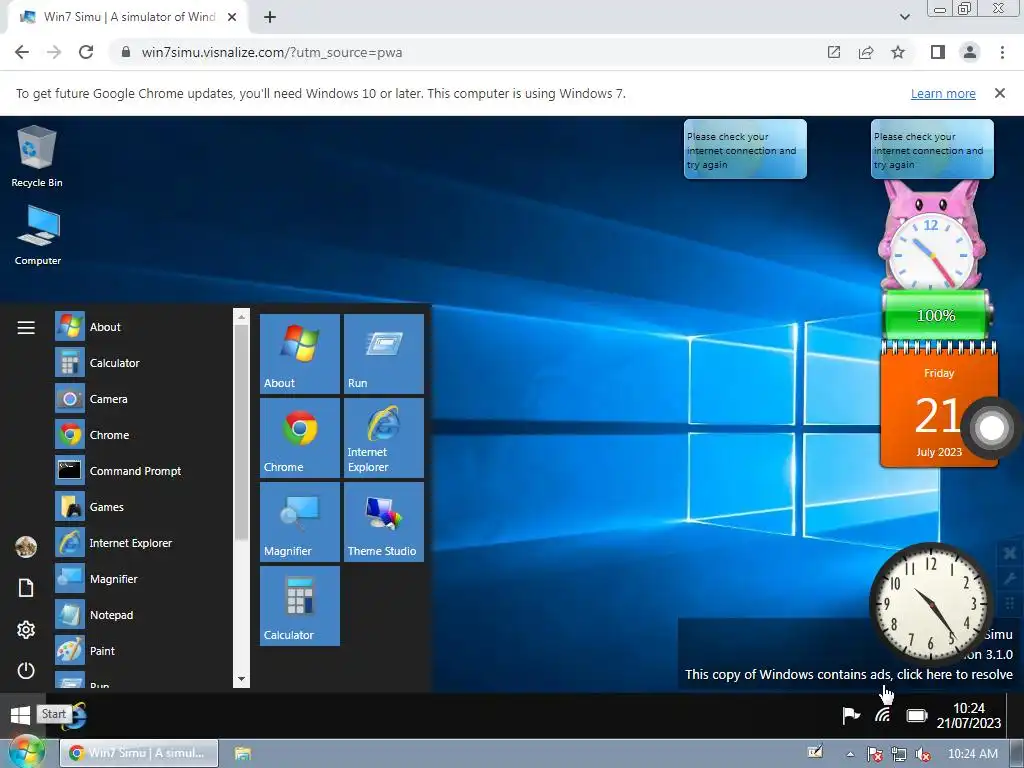
Task: Click the Chrome address bar URL
Action: click(x=272, y=52)
